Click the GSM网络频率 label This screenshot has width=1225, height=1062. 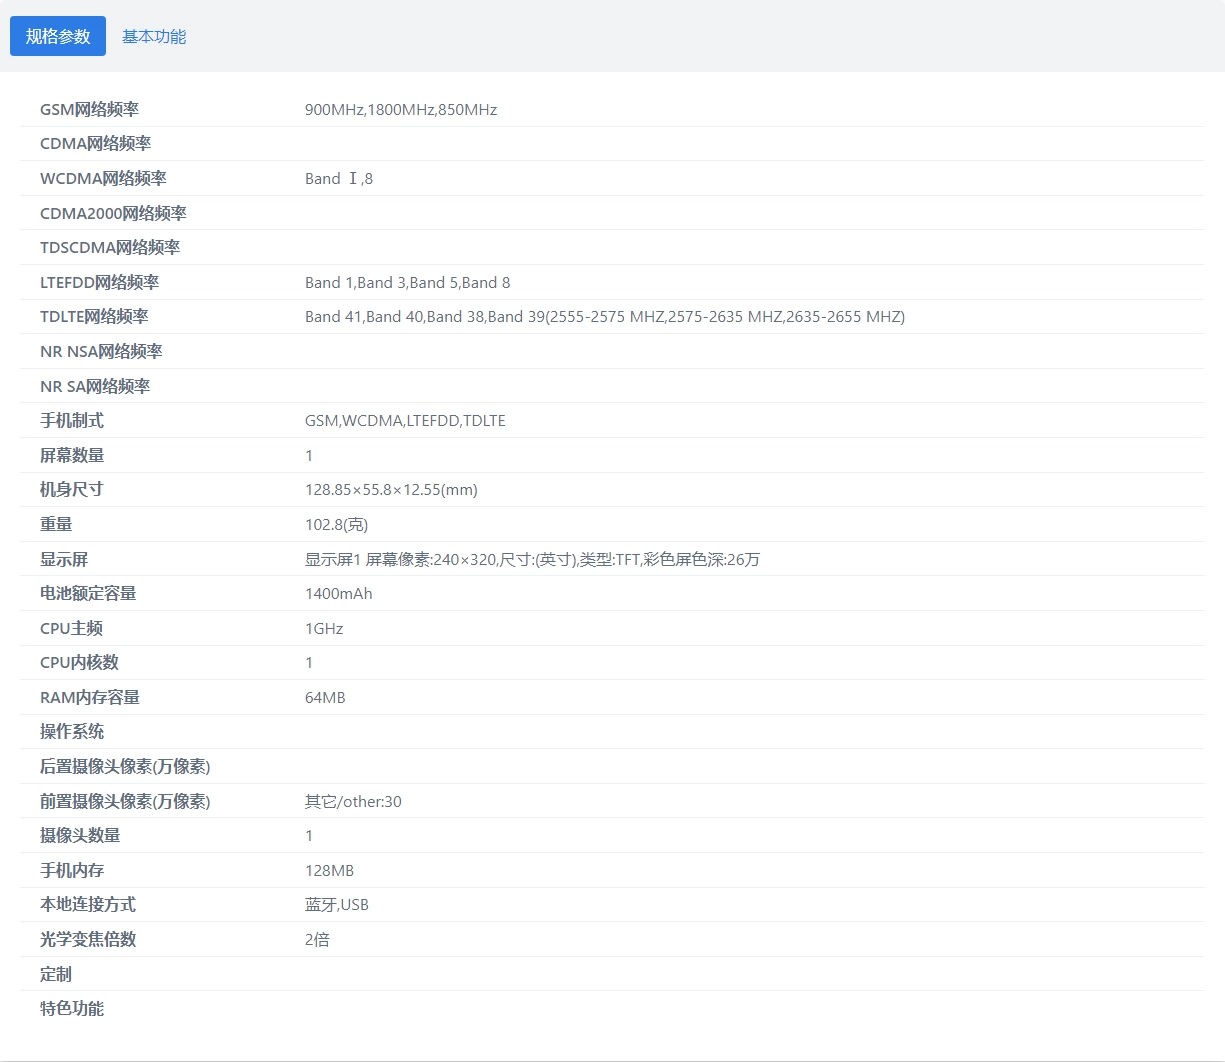90,109
